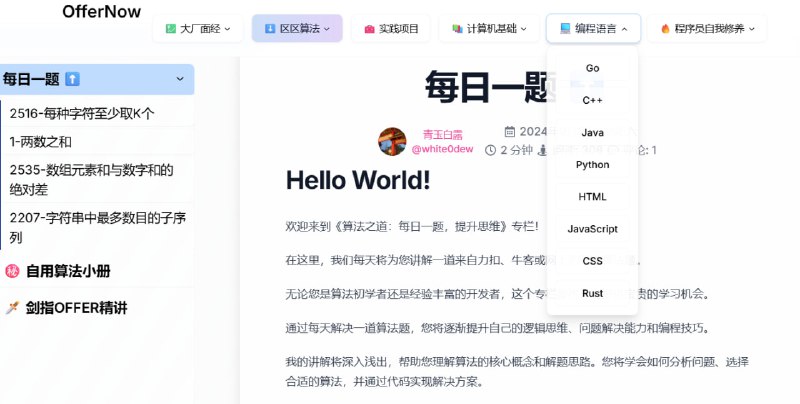The image size is (800, 404).
Task: Click the calendar icon beside 2024 date
Action: click(x=510, y=132)
